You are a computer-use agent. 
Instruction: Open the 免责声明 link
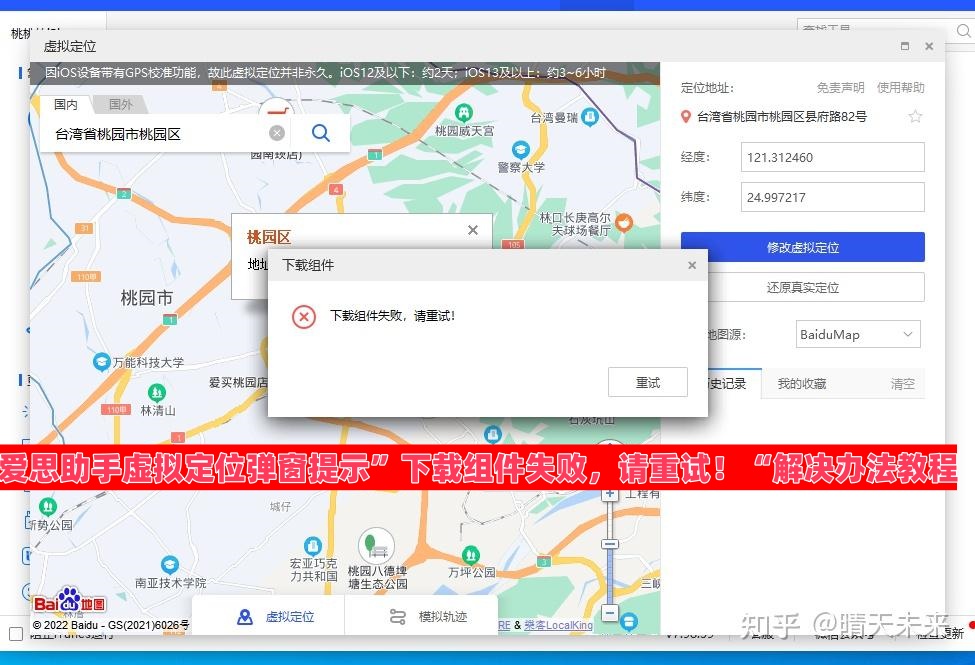pos(840,88)
